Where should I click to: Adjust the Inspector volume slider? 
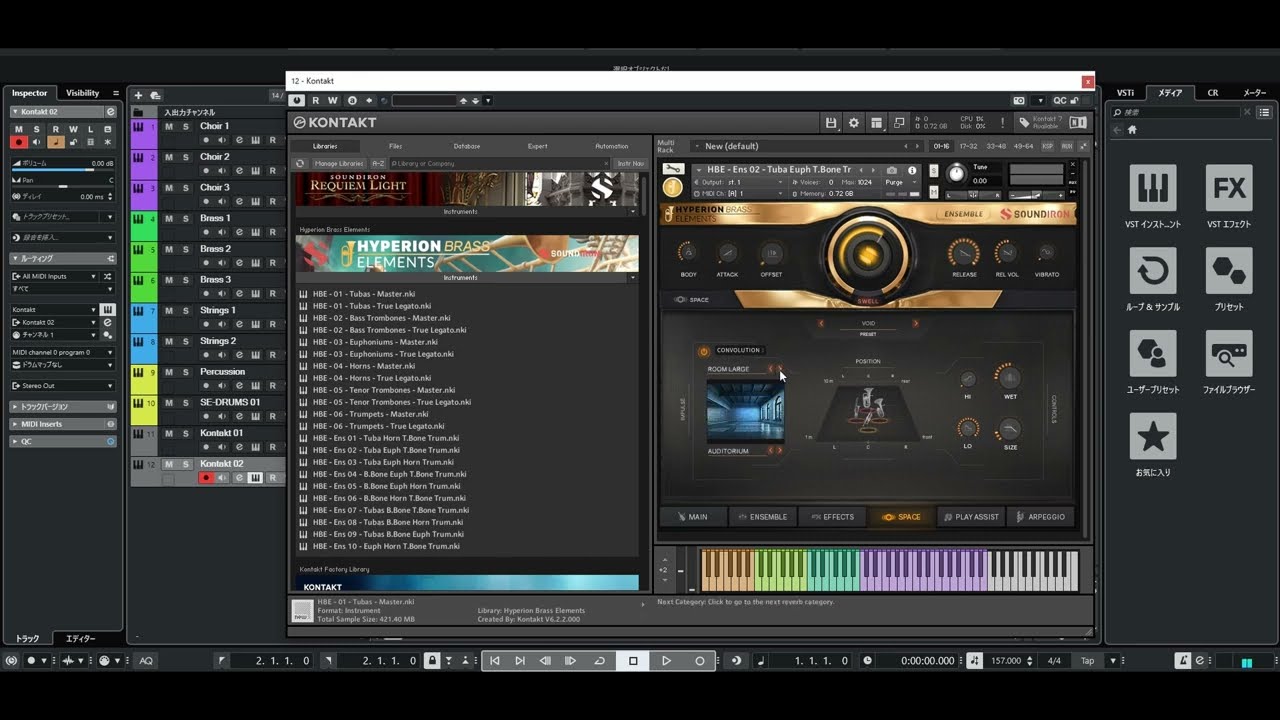click(63, 170)
